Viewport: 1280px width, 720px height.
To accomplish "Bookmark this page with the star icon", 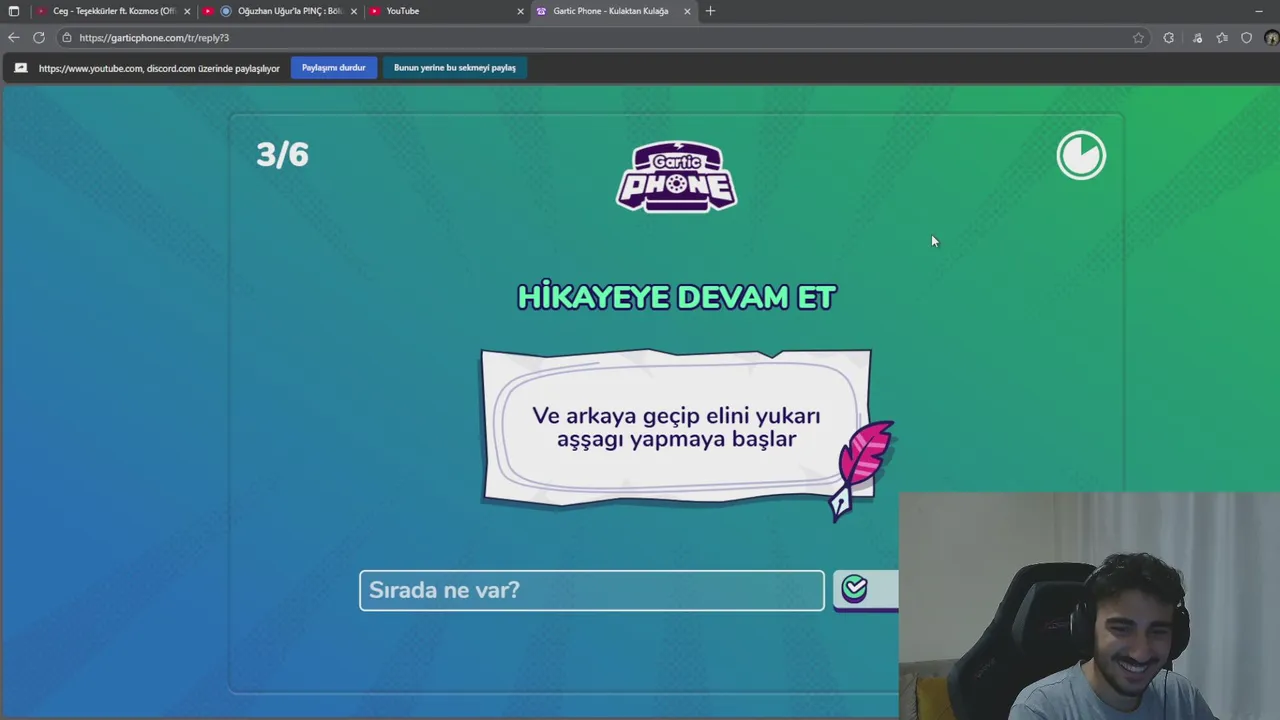I will 1138,38.
